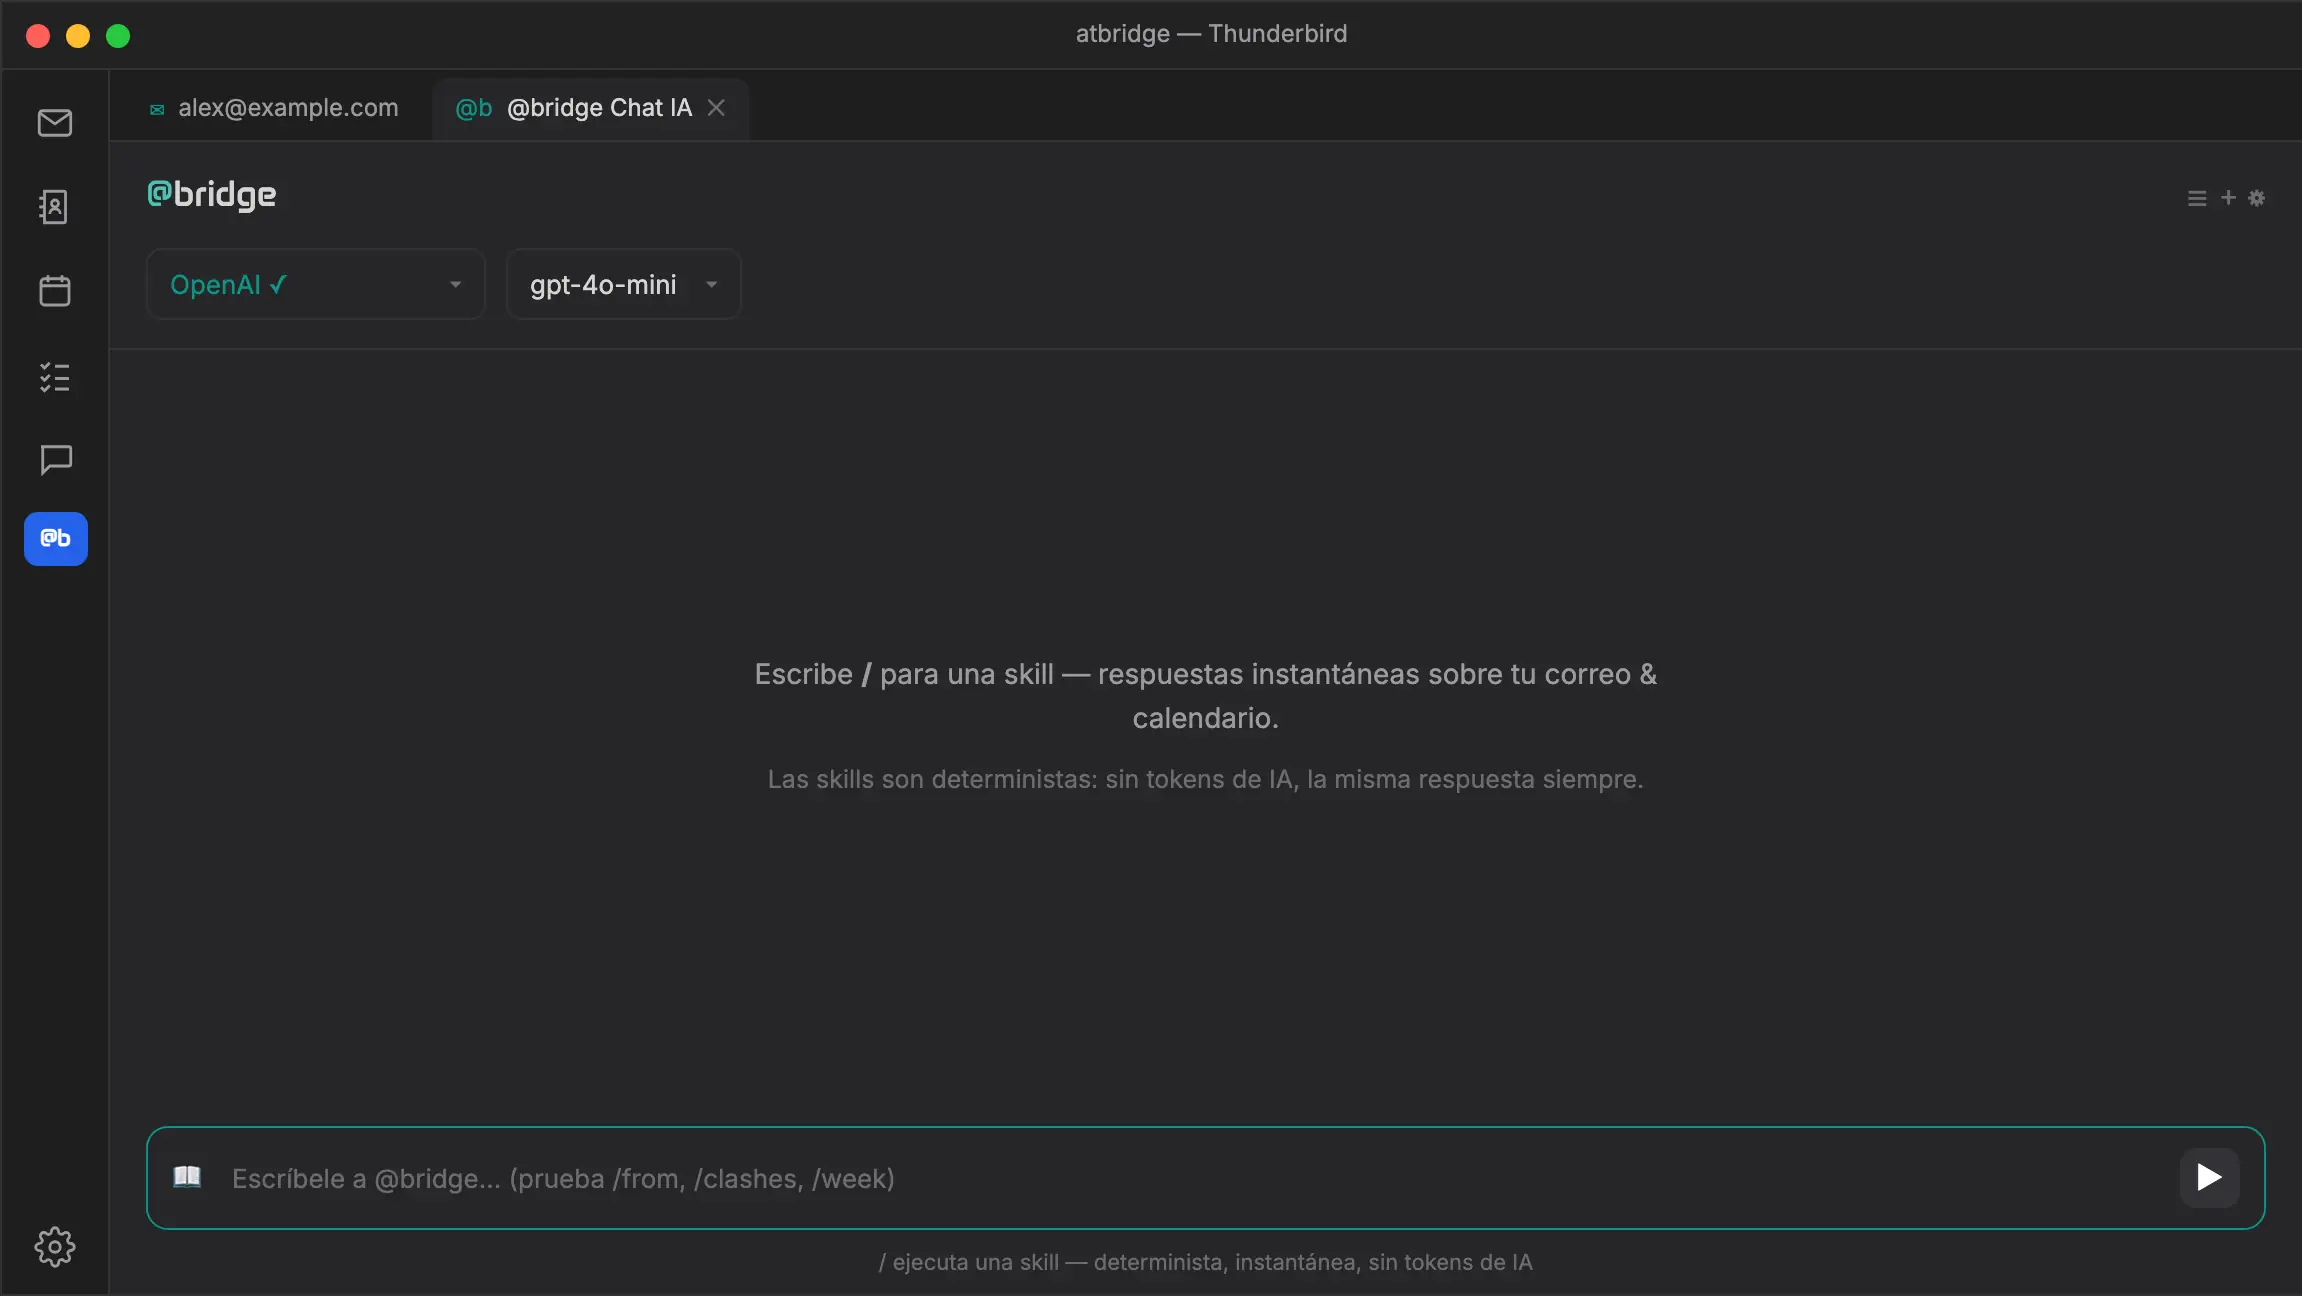Close the @bridge Chat IA tab
This screenshot has height=1296, width=2304.
pos(716,107)
